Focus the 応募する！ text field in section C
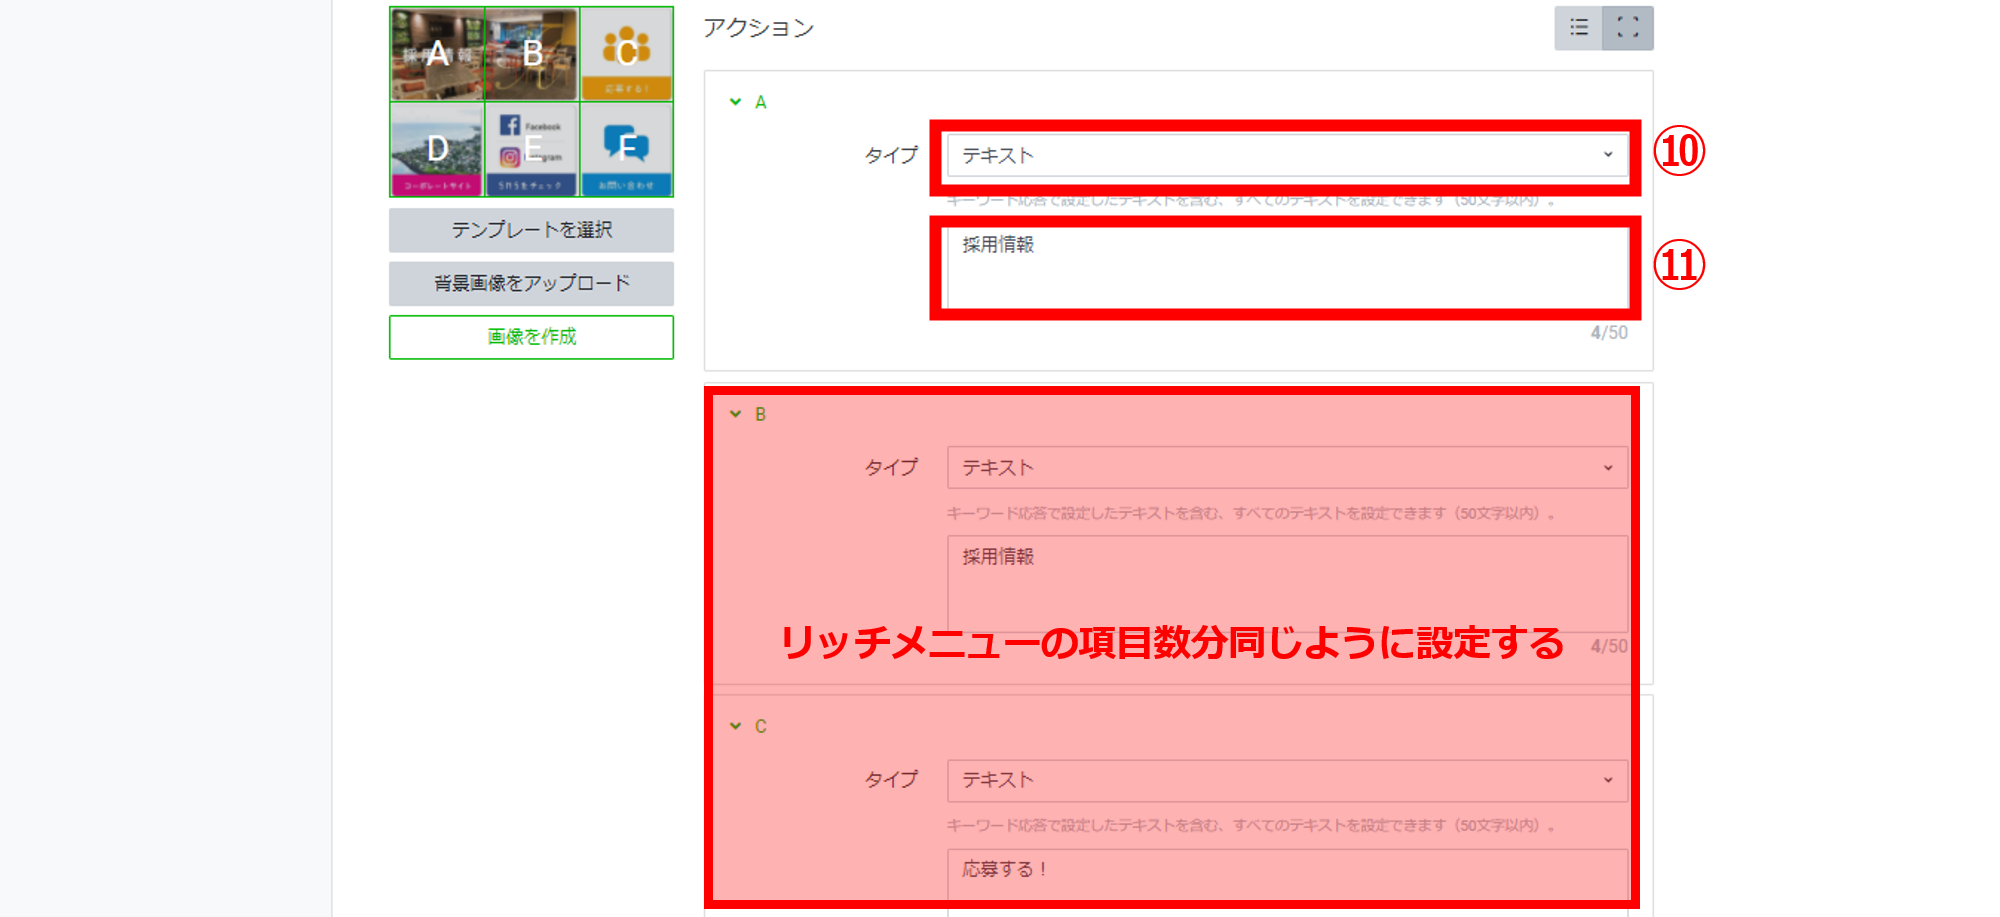The height and width of the screenshot is (917, 2000). point(1287,882)
